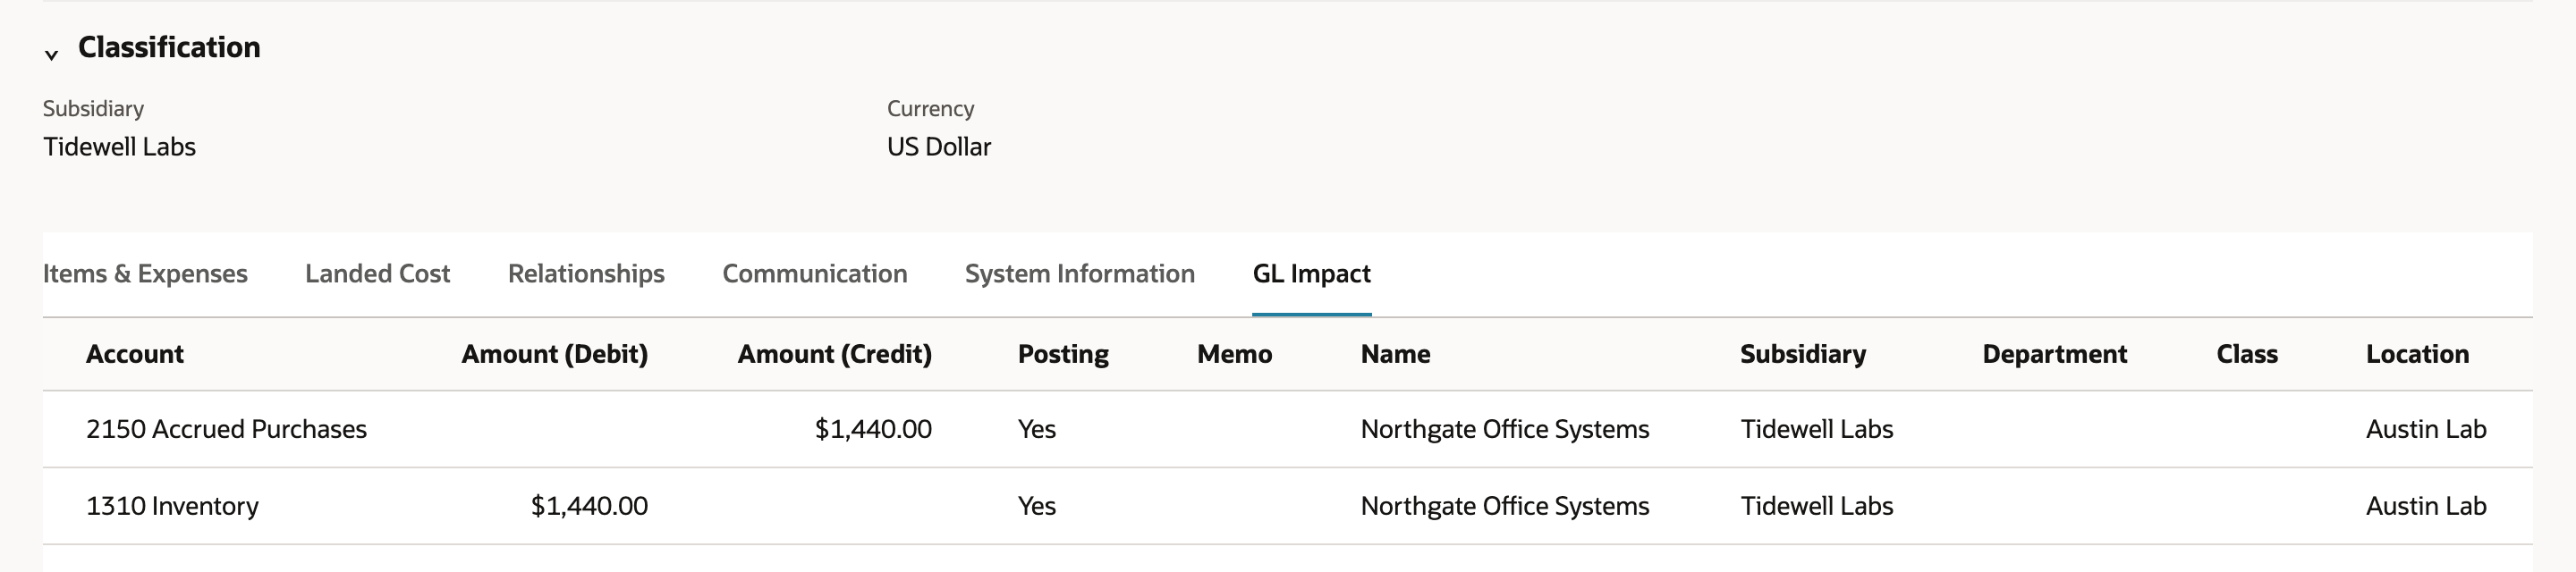The height and width of the screenshot is (572, 2576).
Task: Open the Items & Expenses tab
Action: pos(145,274)
